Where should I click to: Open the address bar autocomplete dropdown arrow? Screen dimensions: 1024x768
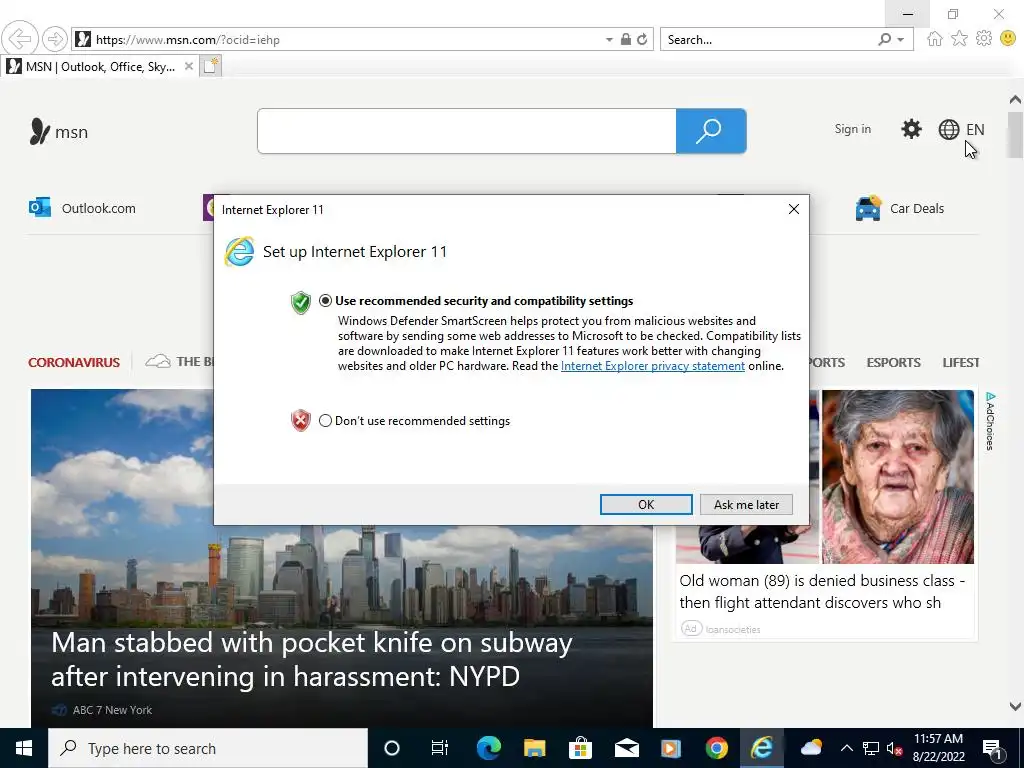coord(609,40)
